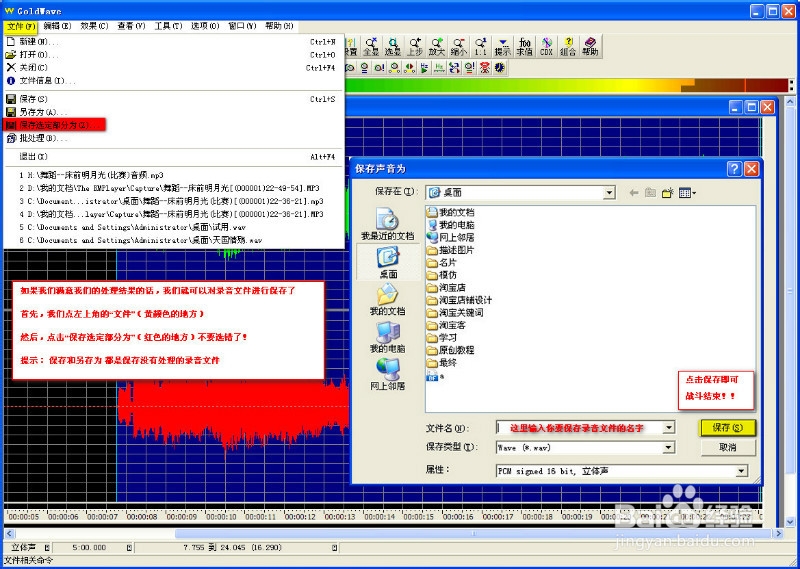
Task: Select the 名片 folder in file list
Action: (x=442, y=262)
